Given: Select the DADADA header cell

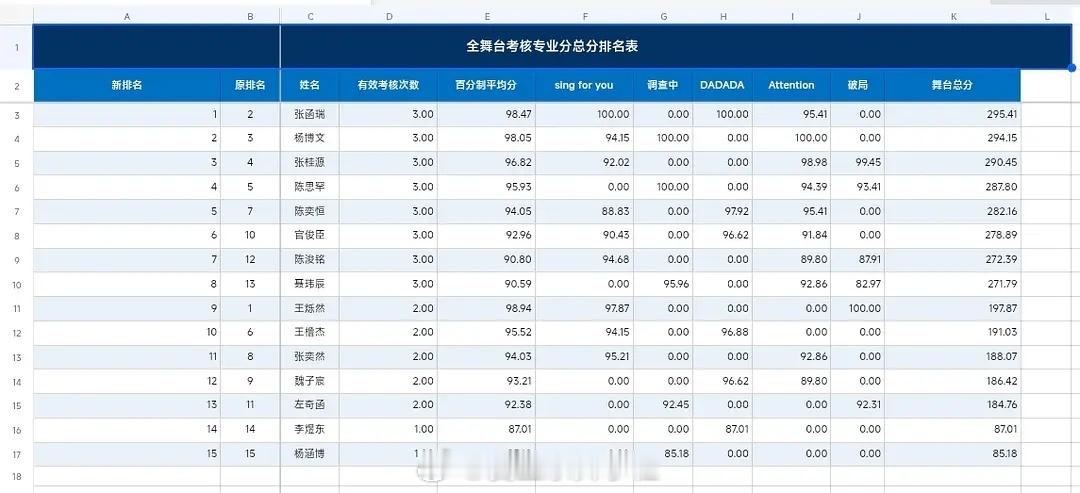Looking at the screenshot, I should pyautogui.click(x=723, y=85).
